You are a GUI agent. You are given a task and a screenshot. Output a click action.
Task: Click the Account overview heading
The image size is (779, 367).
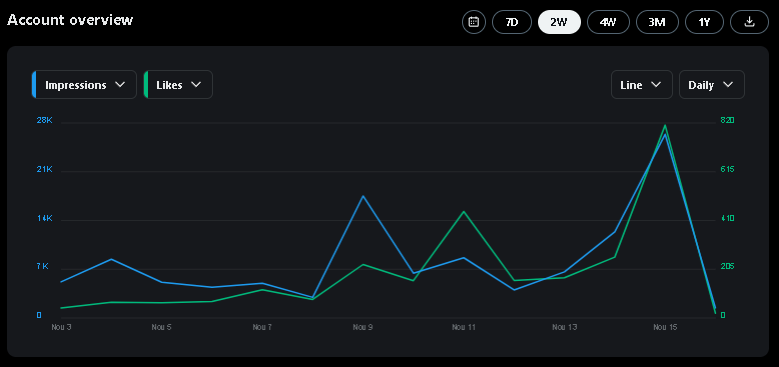(x=70, y=20)
